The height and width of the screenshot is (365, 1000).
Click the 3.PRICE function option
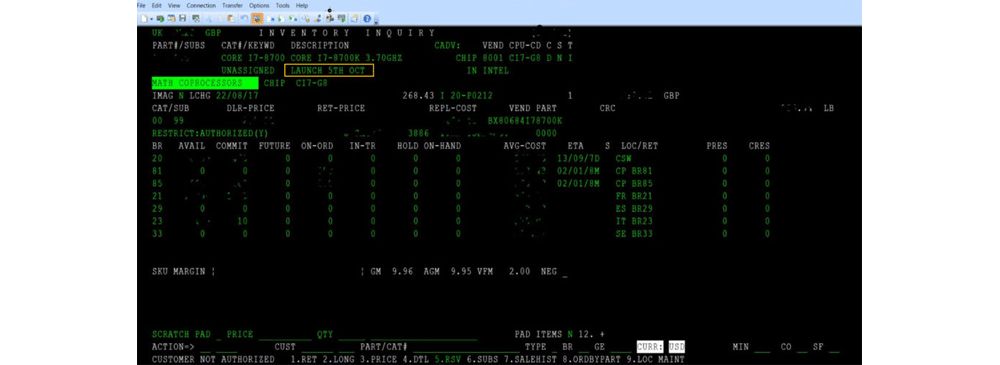378,359
